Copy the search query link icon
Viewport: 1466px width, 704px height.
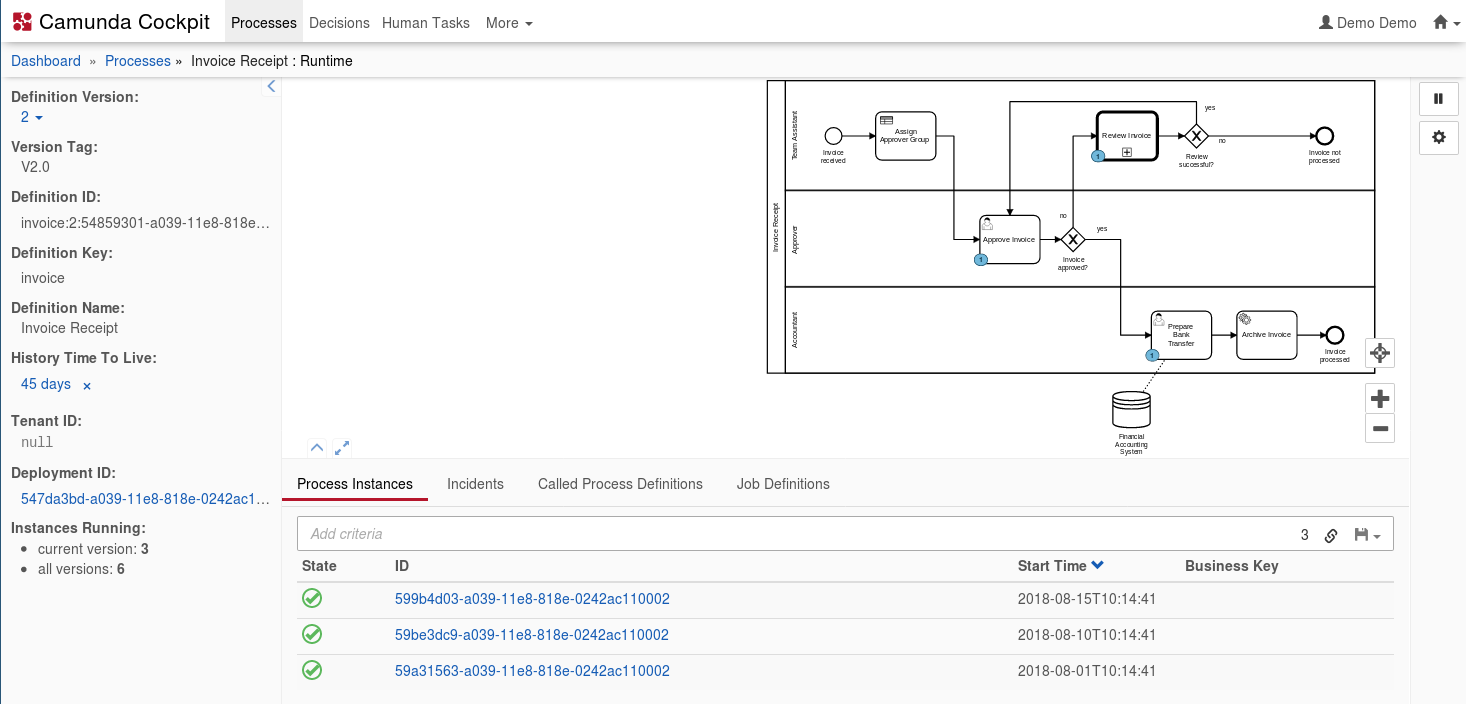pyautogui.click(x=1331, y=535)
